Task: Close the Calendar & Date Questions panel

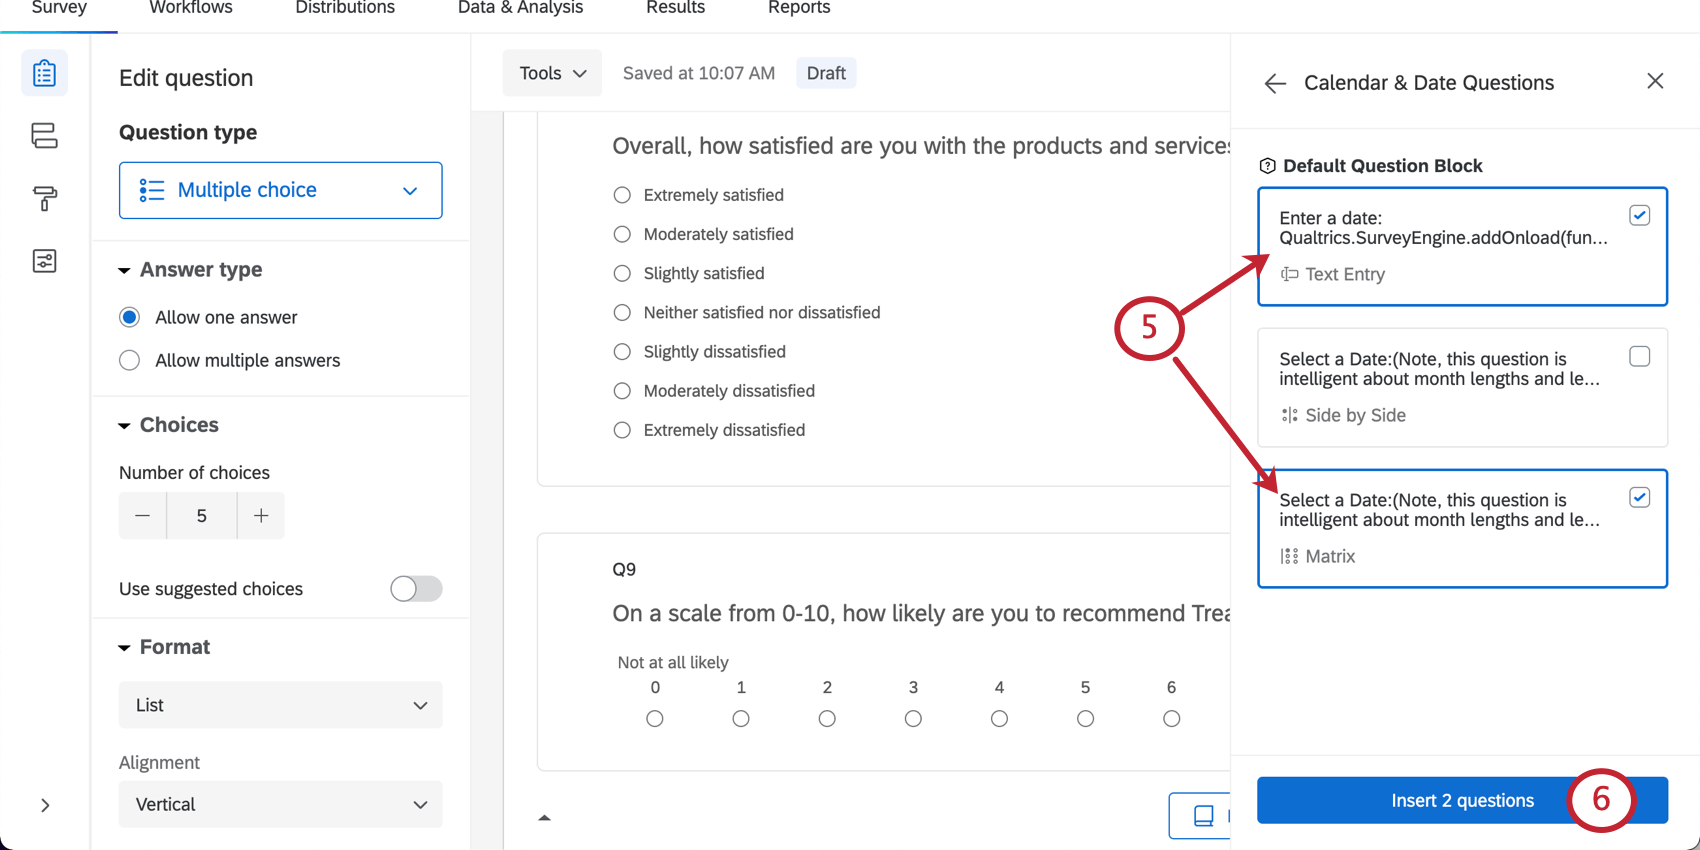Action: click(x=1655, y=81)
